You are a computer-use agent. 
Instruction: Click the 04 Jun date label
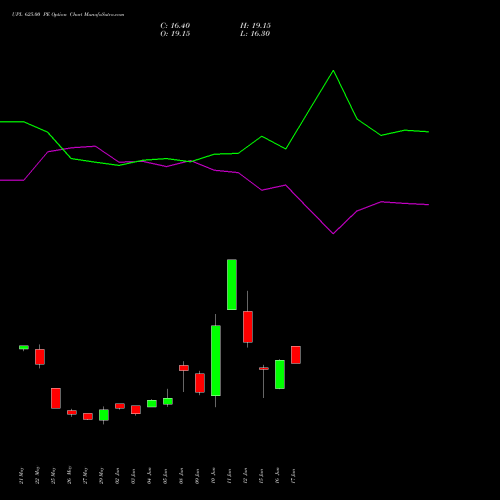click(x=150, y=476)
